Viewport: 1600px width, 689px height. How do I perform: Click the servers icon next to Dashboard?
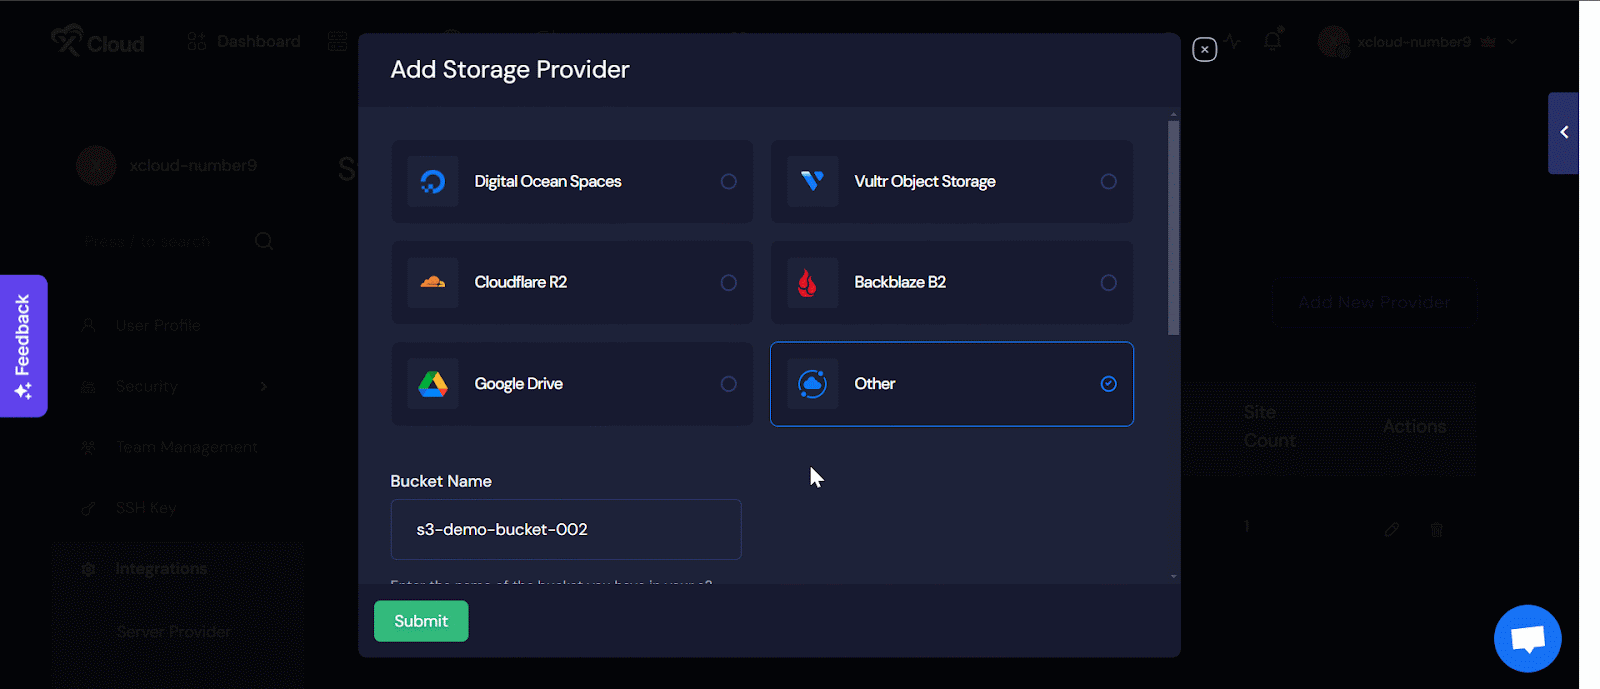tap(338, 41)
